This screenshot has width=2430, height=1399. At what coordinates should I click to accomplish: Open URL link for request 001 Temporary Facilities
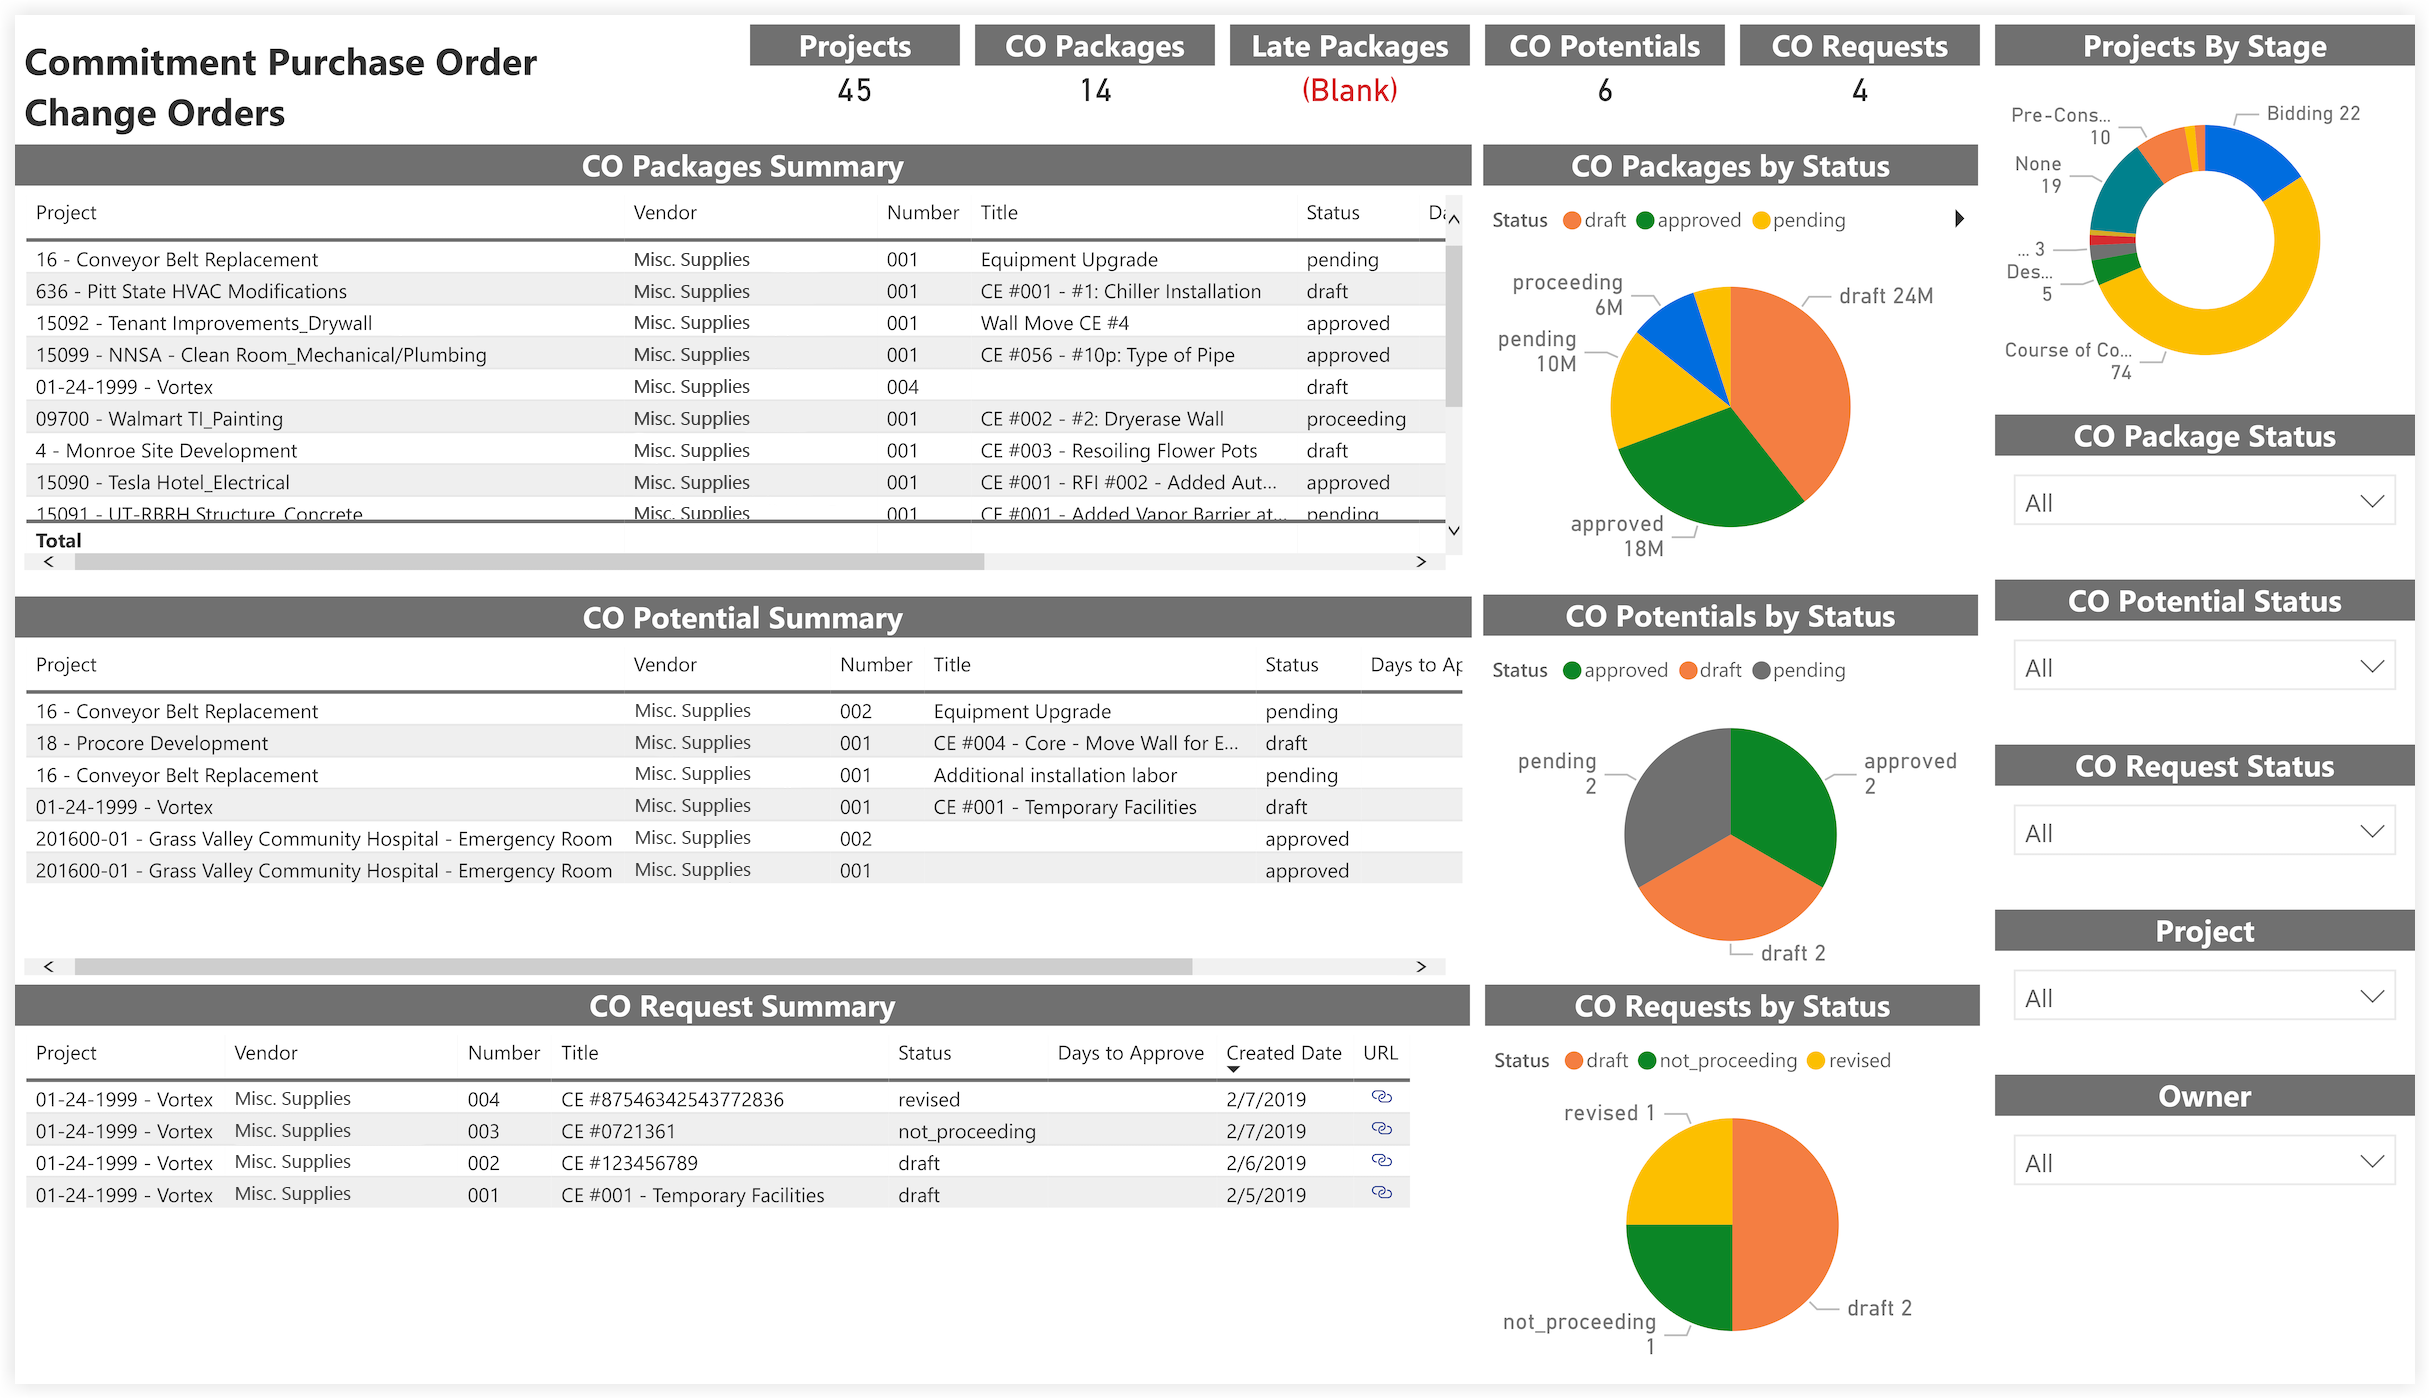1381,1193
